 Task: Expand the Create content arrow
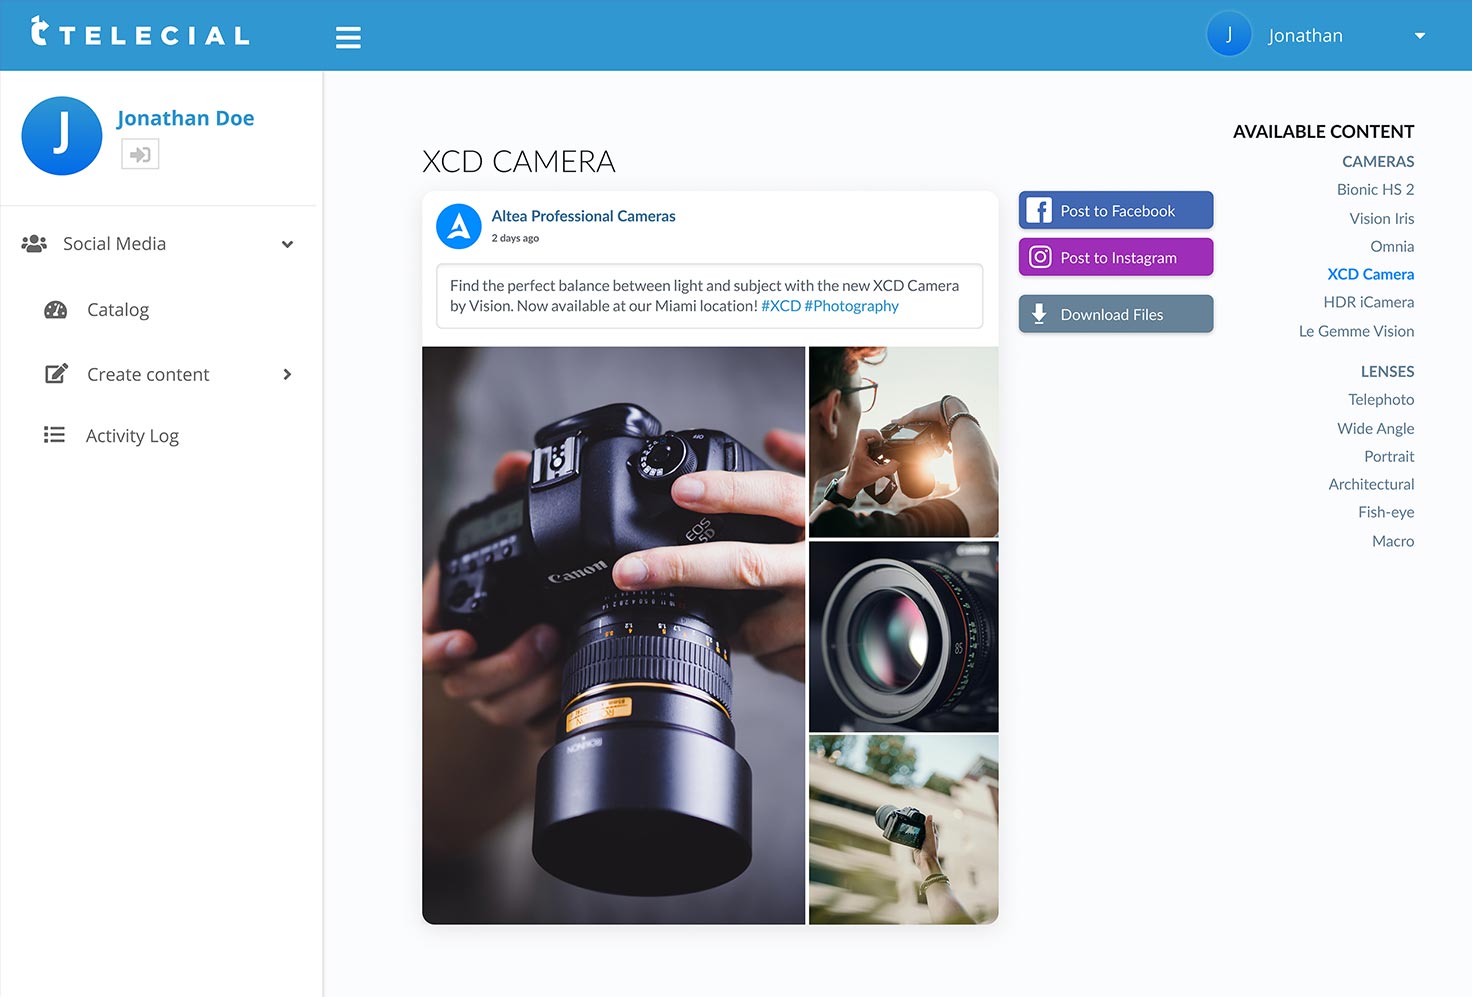click(288, 374)
